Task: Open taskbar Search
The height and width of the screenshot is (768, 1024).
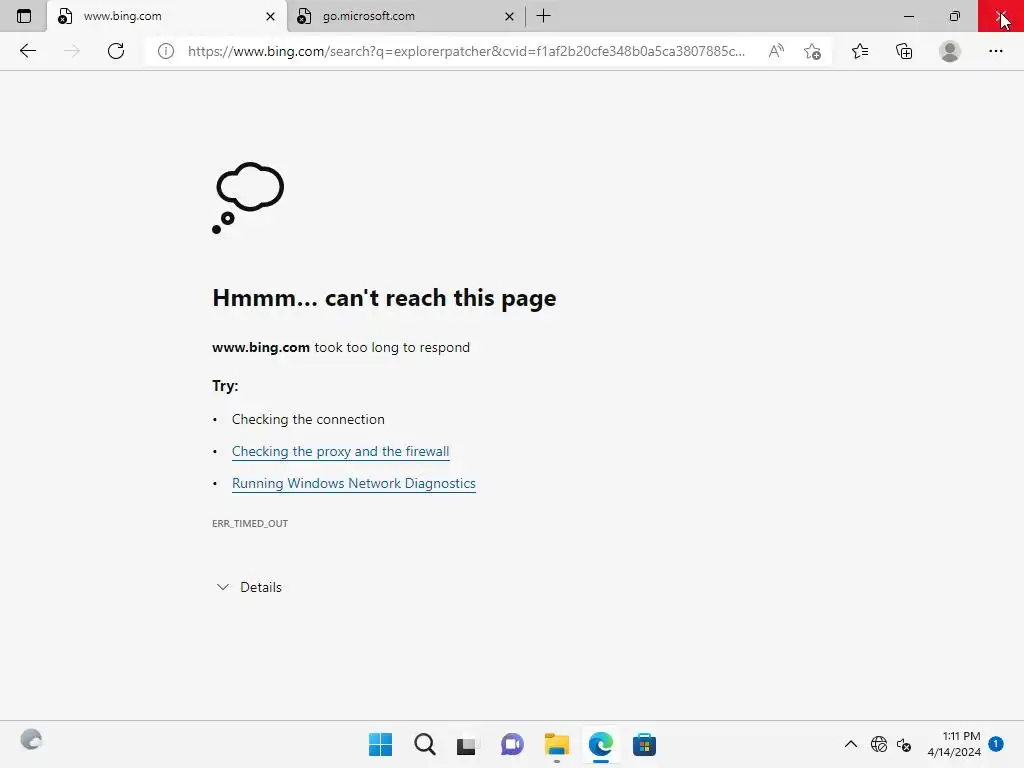Action: click(x=424, y=744)
